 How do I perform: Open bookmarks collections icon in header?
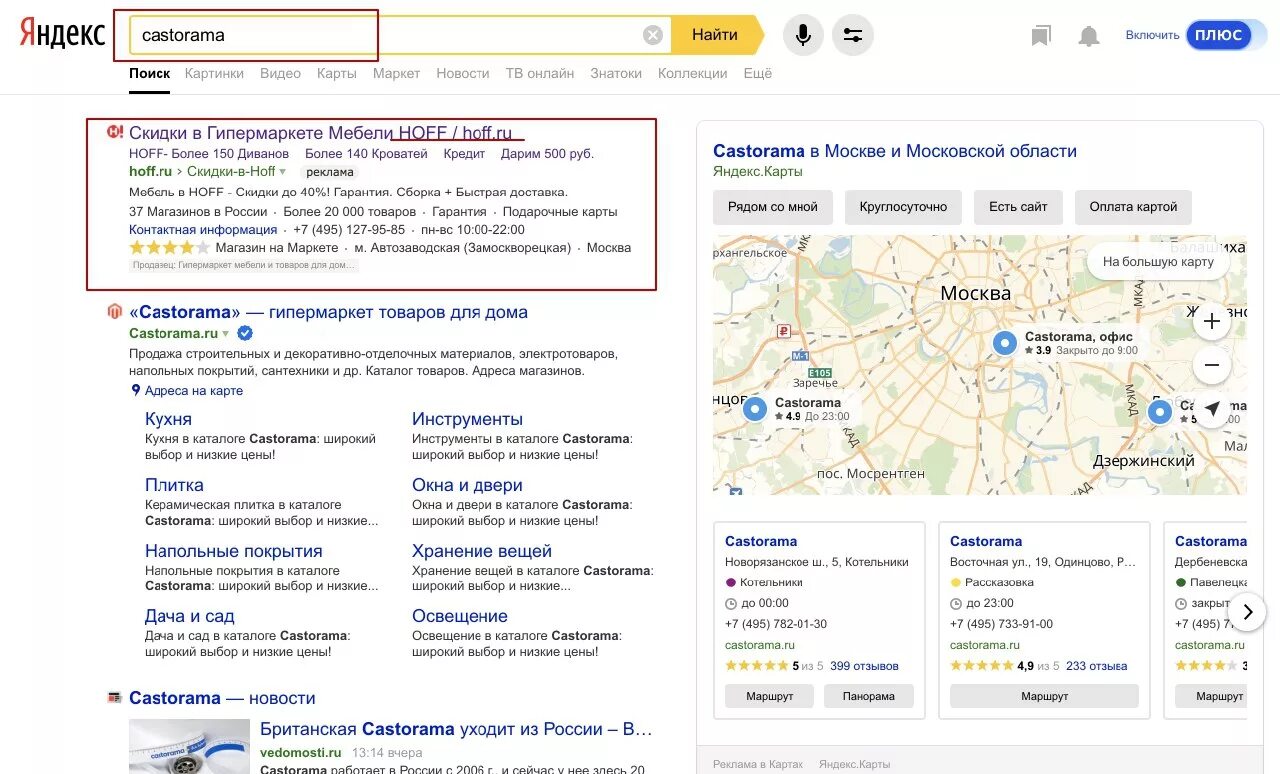(1041, 36)
